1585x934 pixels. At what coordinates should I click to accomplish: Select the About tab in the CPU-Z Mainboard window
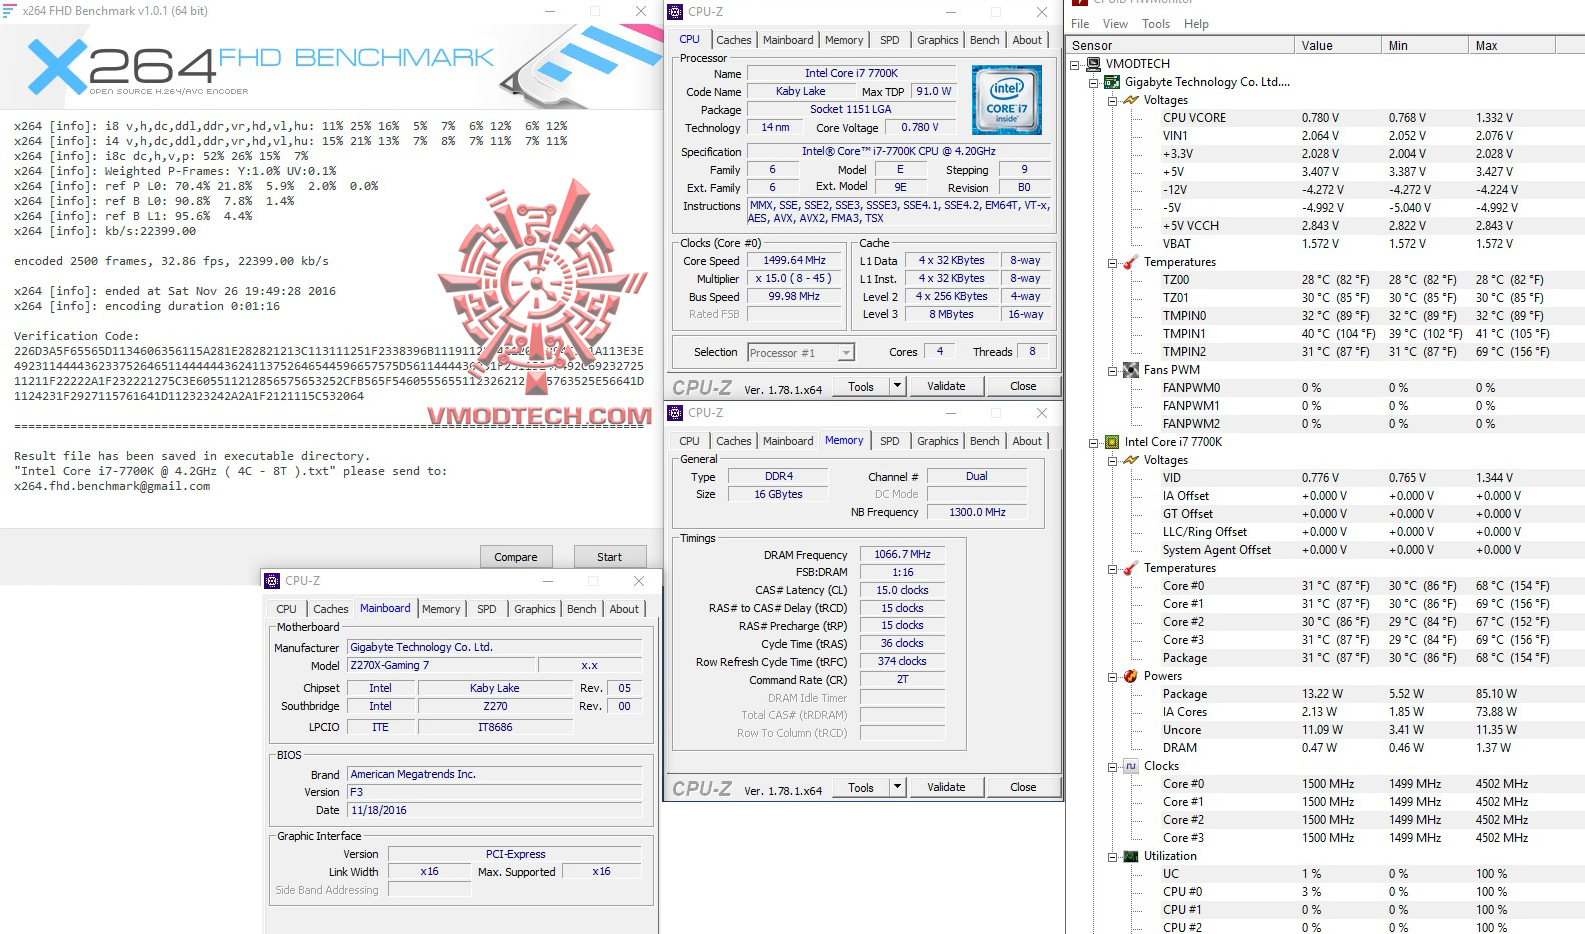tap(624, 609)
